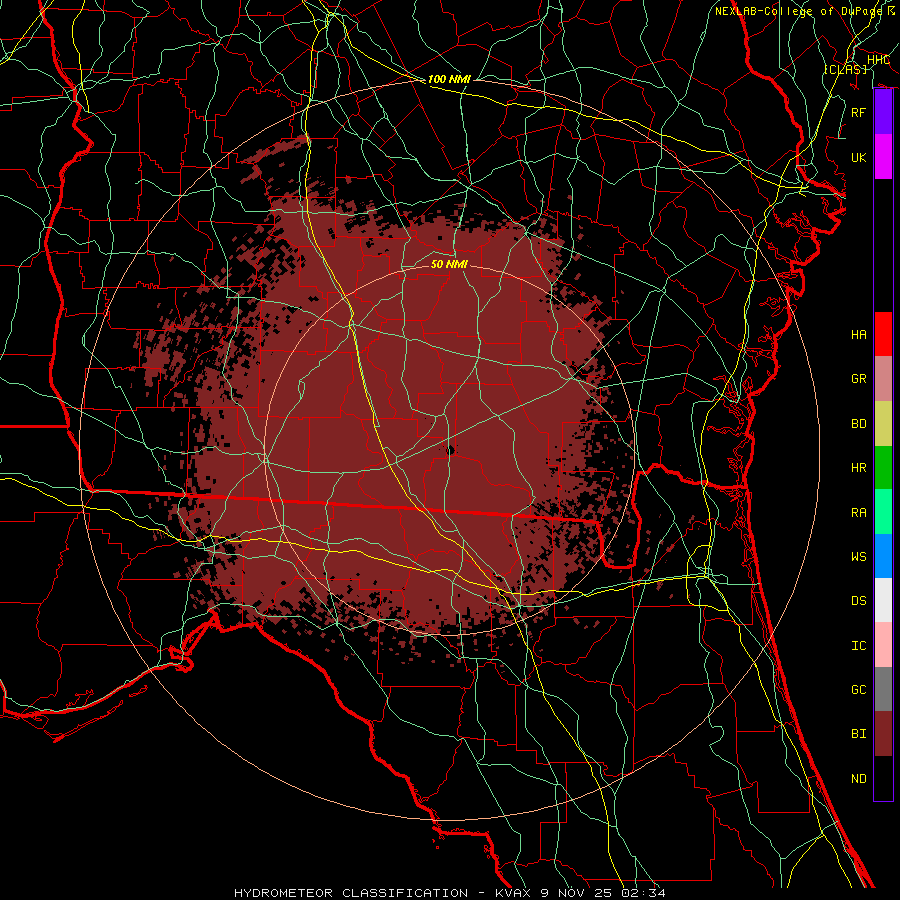Viewport: 900px width, 900px height.
Task: Click the RF purple legend swatch
Action: coord(883,112)
